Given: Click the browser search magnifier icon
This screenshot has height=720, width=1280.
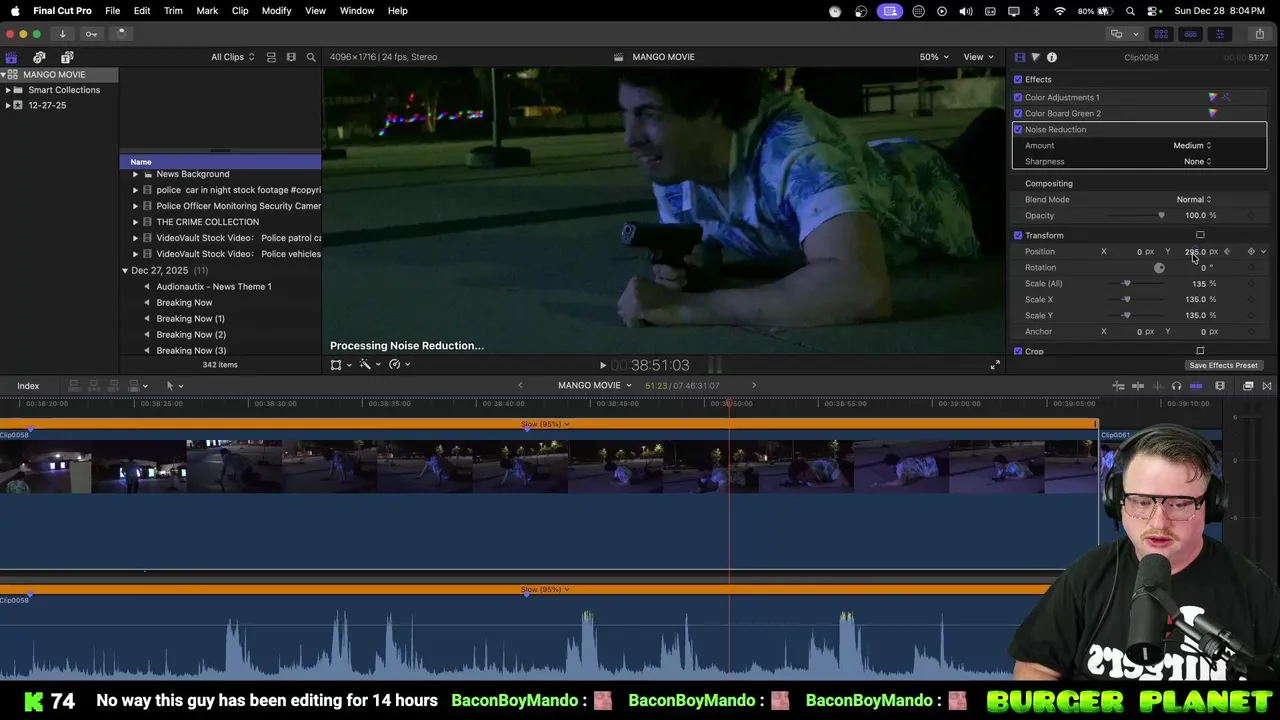Looking at the screenshot, I should click(311, 57).
